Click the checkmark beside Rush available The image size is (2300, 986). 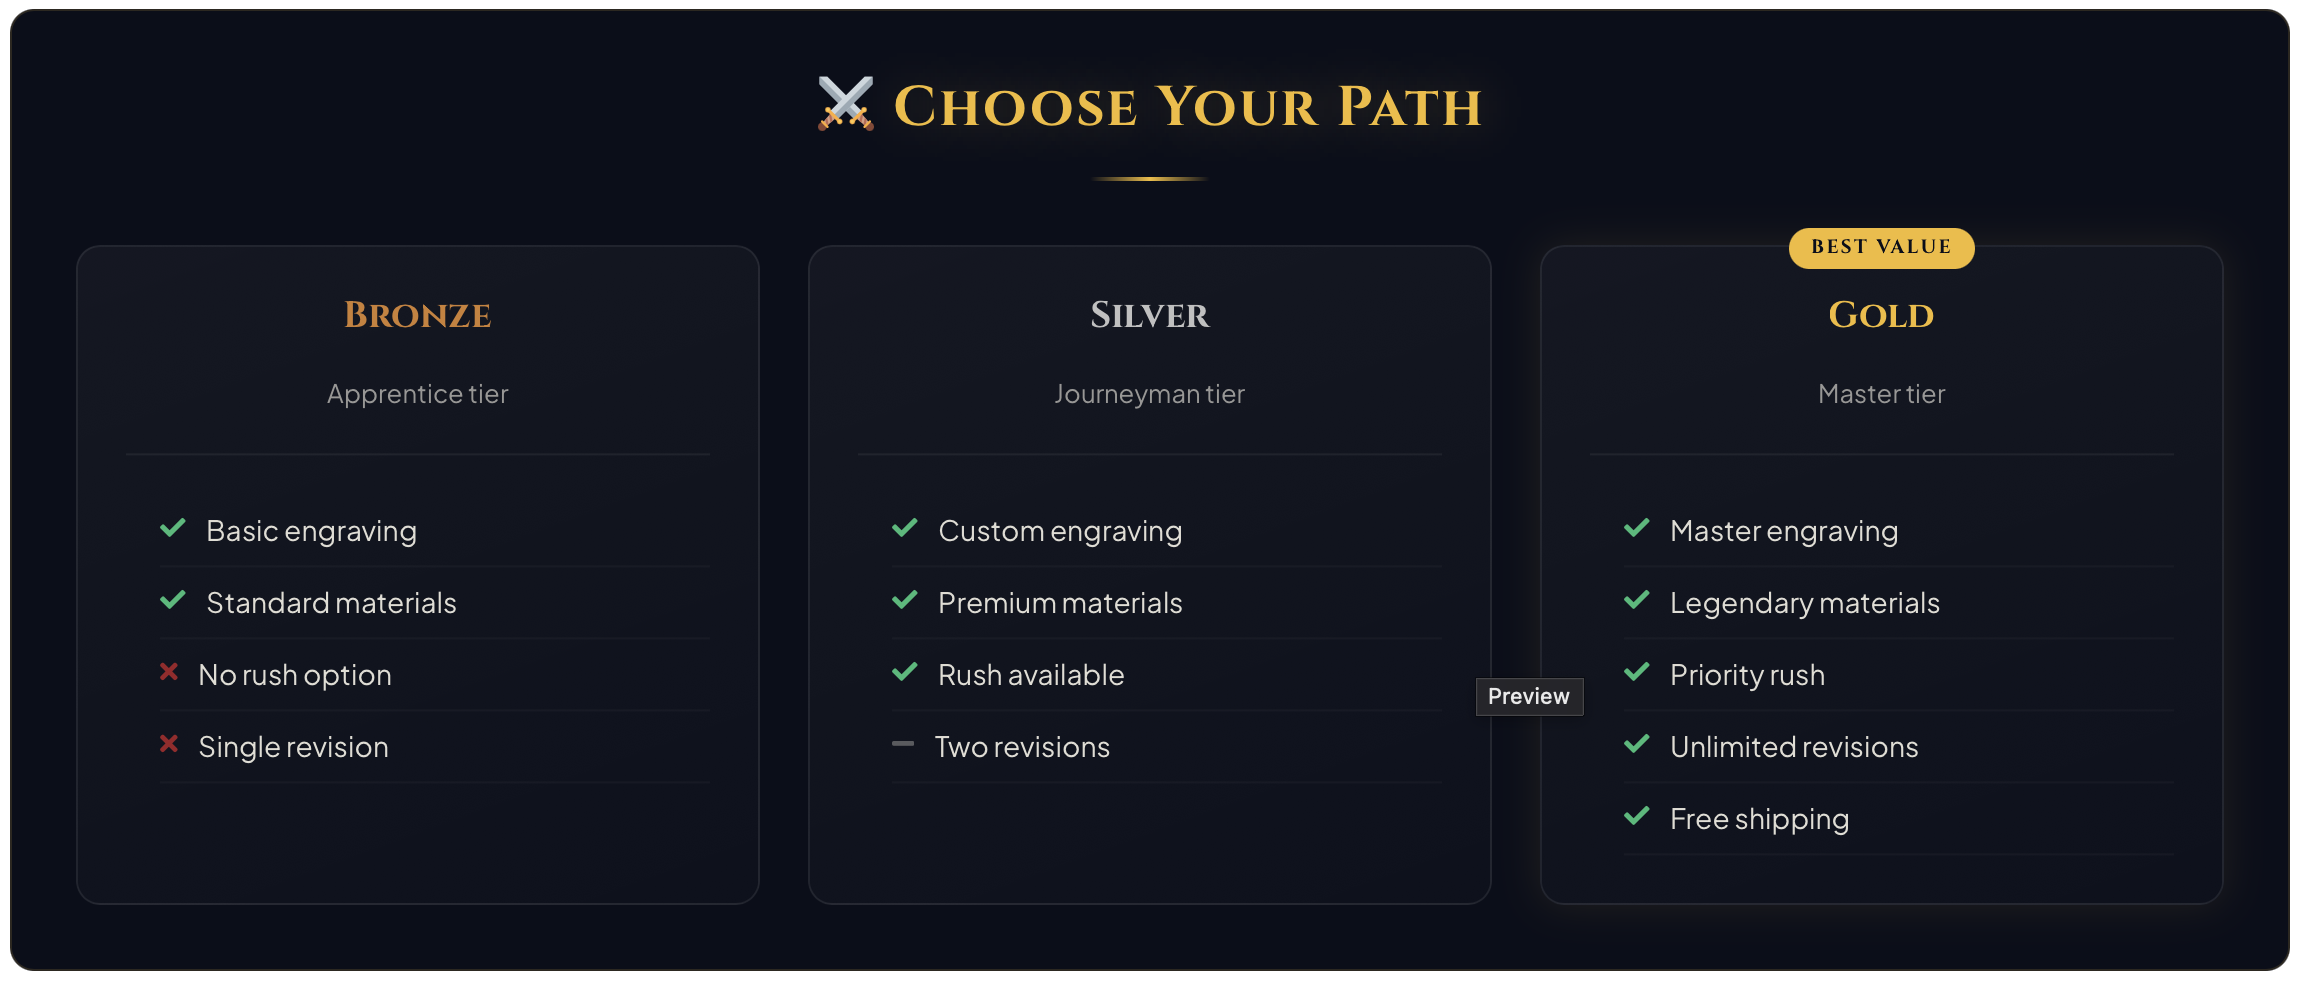(905, 672)
